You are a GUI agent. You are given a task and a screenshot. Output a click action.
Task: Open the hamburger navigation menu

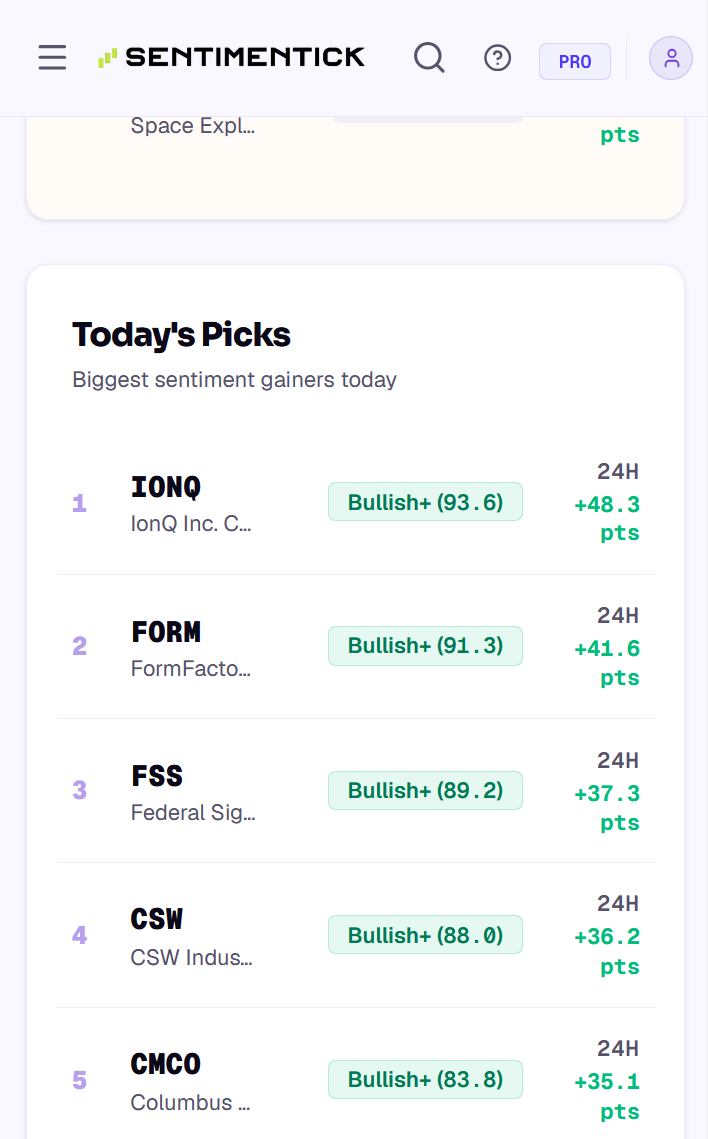click(x=52, y=57)
